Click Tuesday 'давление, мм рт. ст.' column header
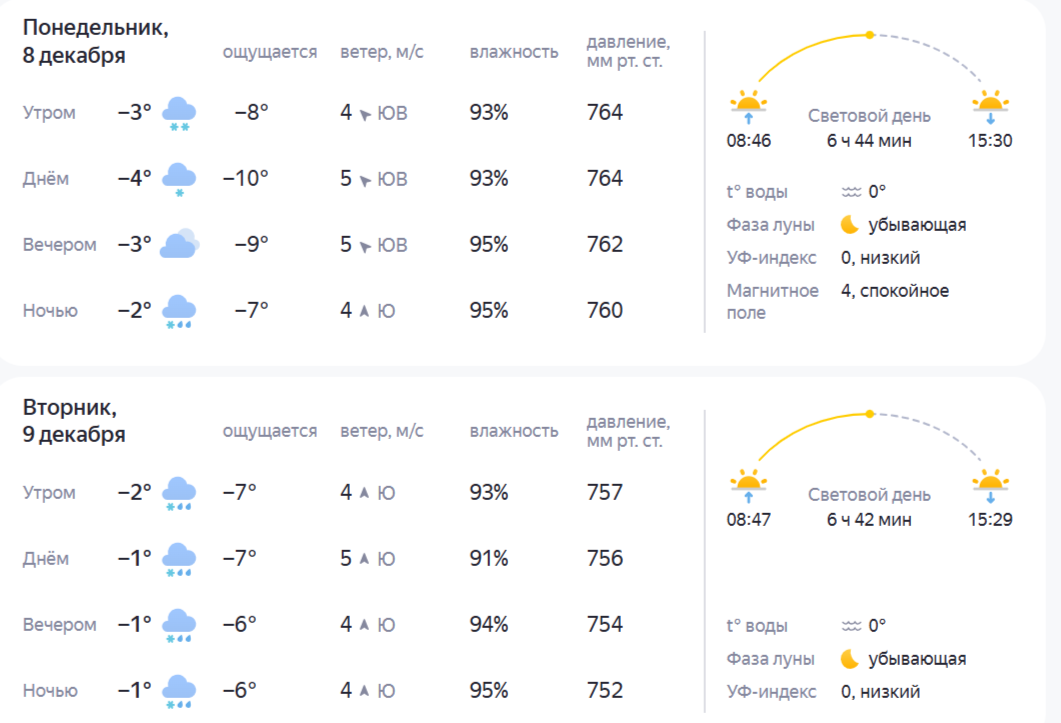 [x=628, y=431]
